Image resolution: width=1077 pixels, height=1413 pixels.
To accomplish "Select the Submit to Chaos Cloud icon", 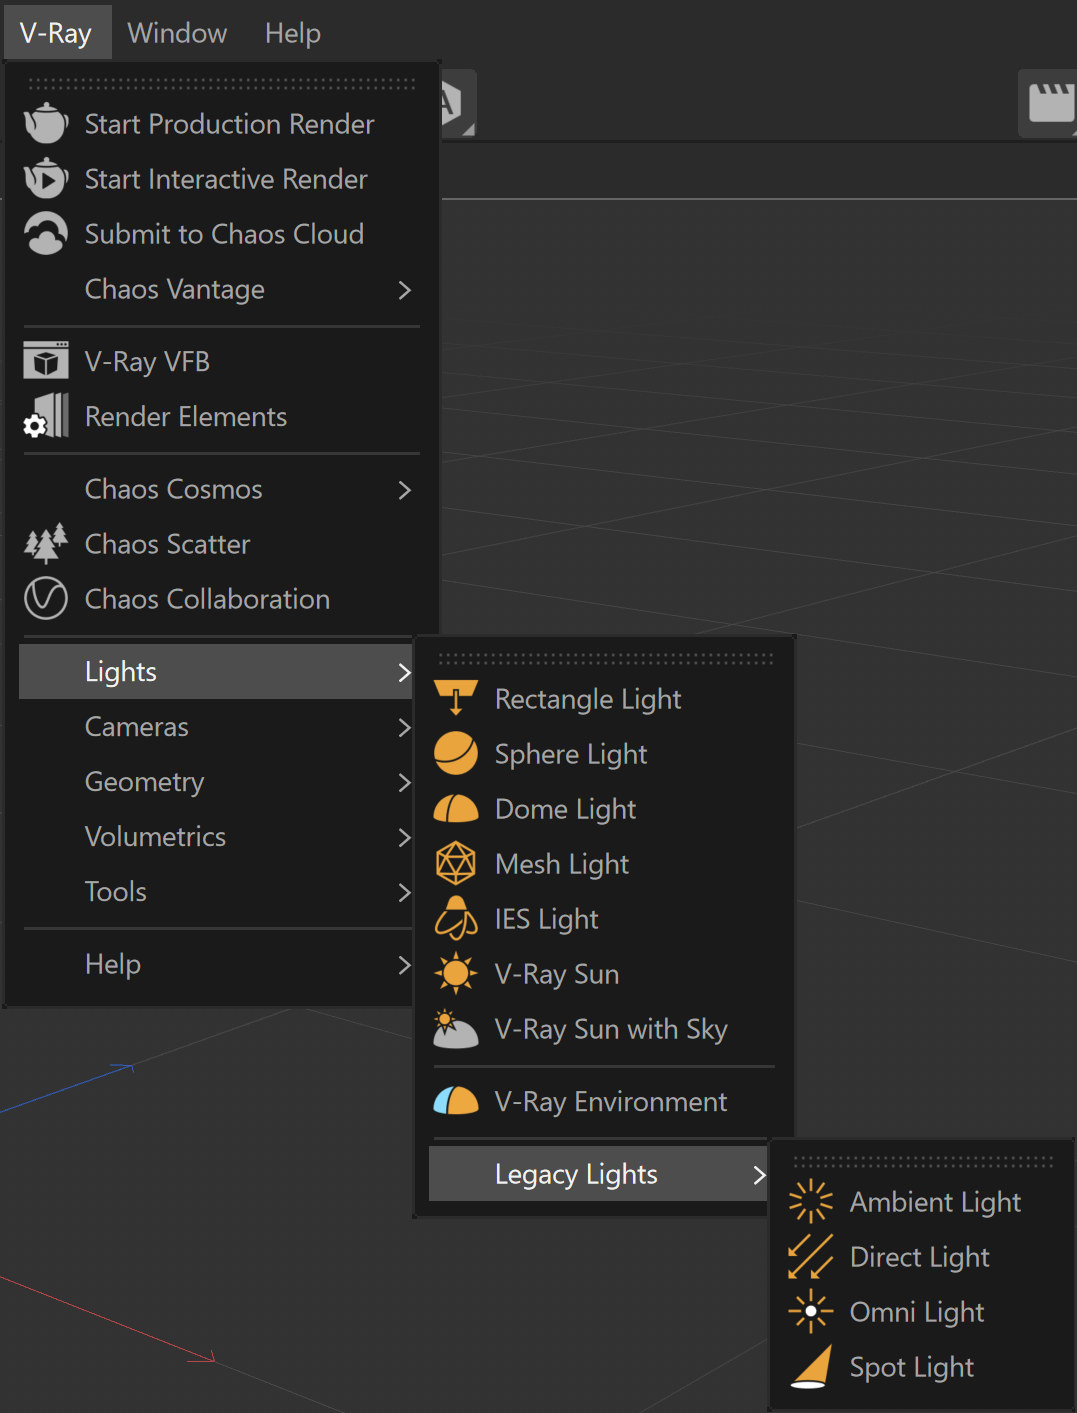I will coord(46,233).
